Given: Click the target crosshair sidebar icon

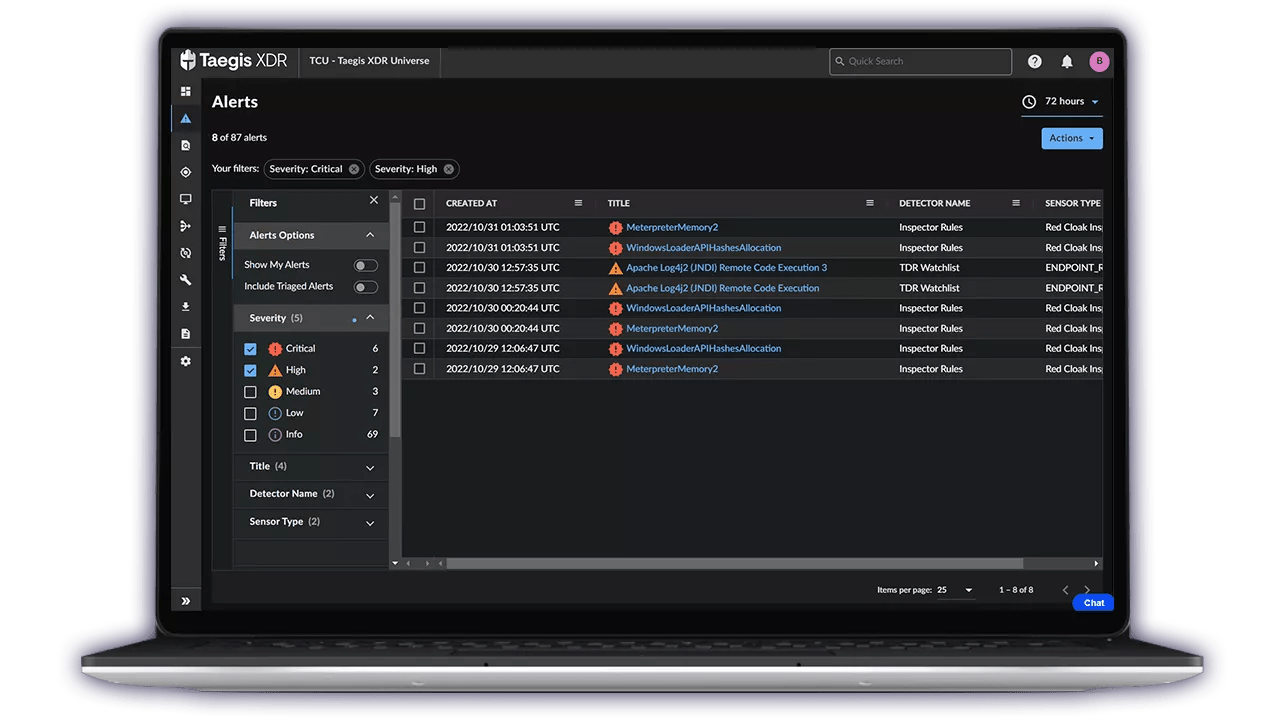Looking at the screenshot, I should [185, 172].
